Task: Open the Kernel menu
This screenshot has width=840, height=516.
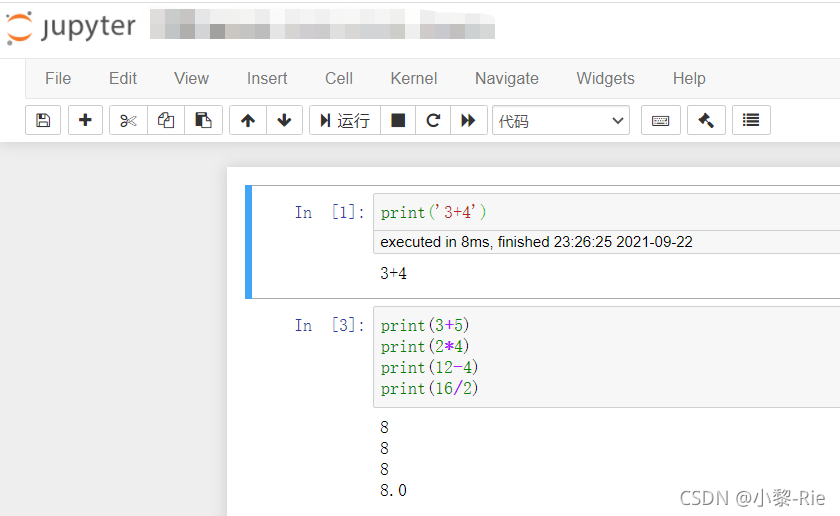Action: click(x=414, y=78)
